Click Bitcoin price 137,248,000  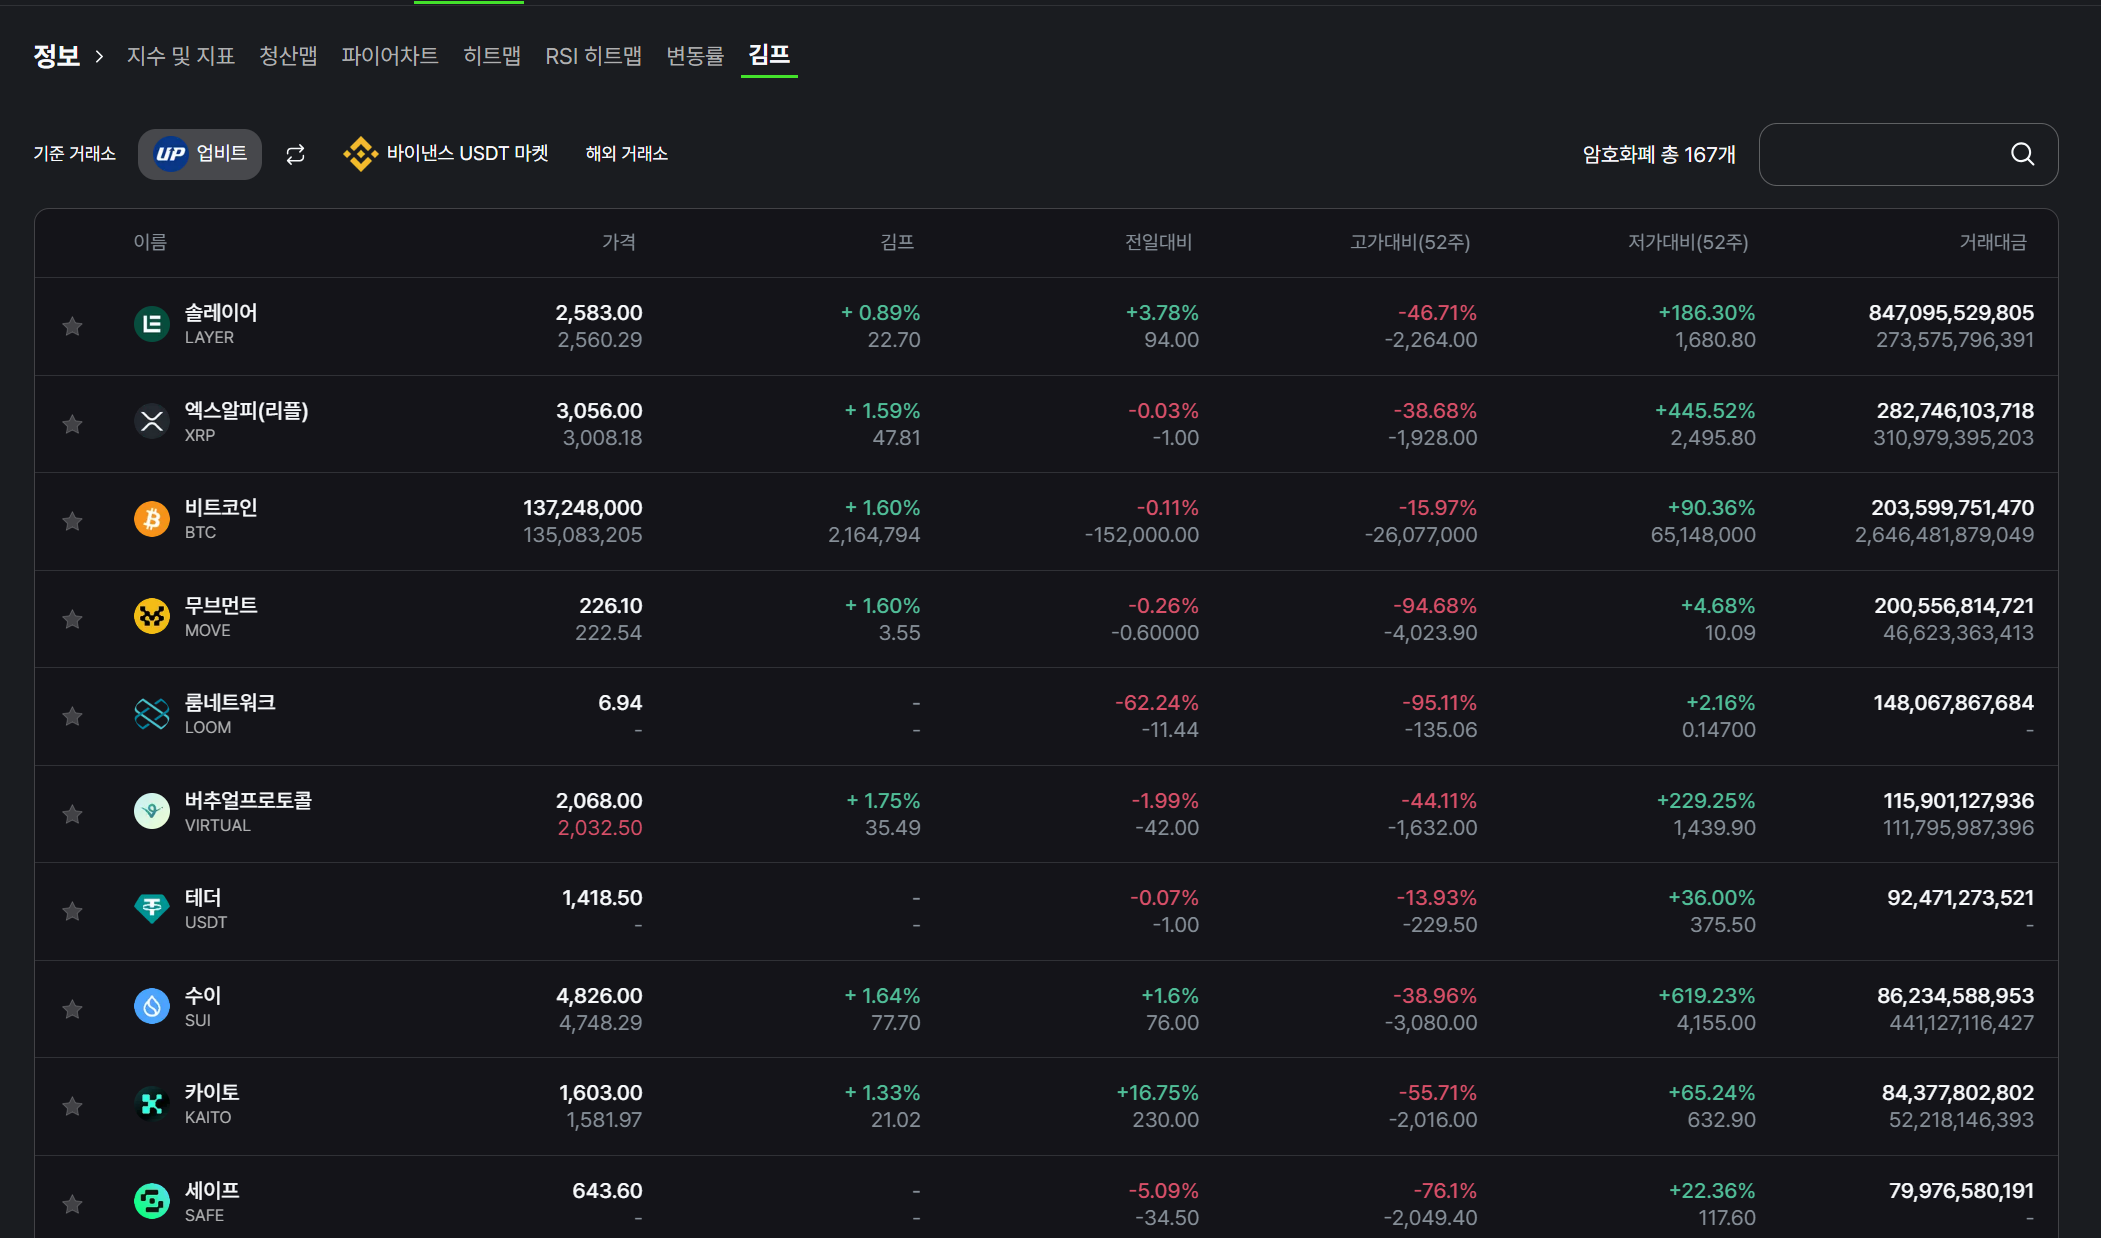point(582,508)
